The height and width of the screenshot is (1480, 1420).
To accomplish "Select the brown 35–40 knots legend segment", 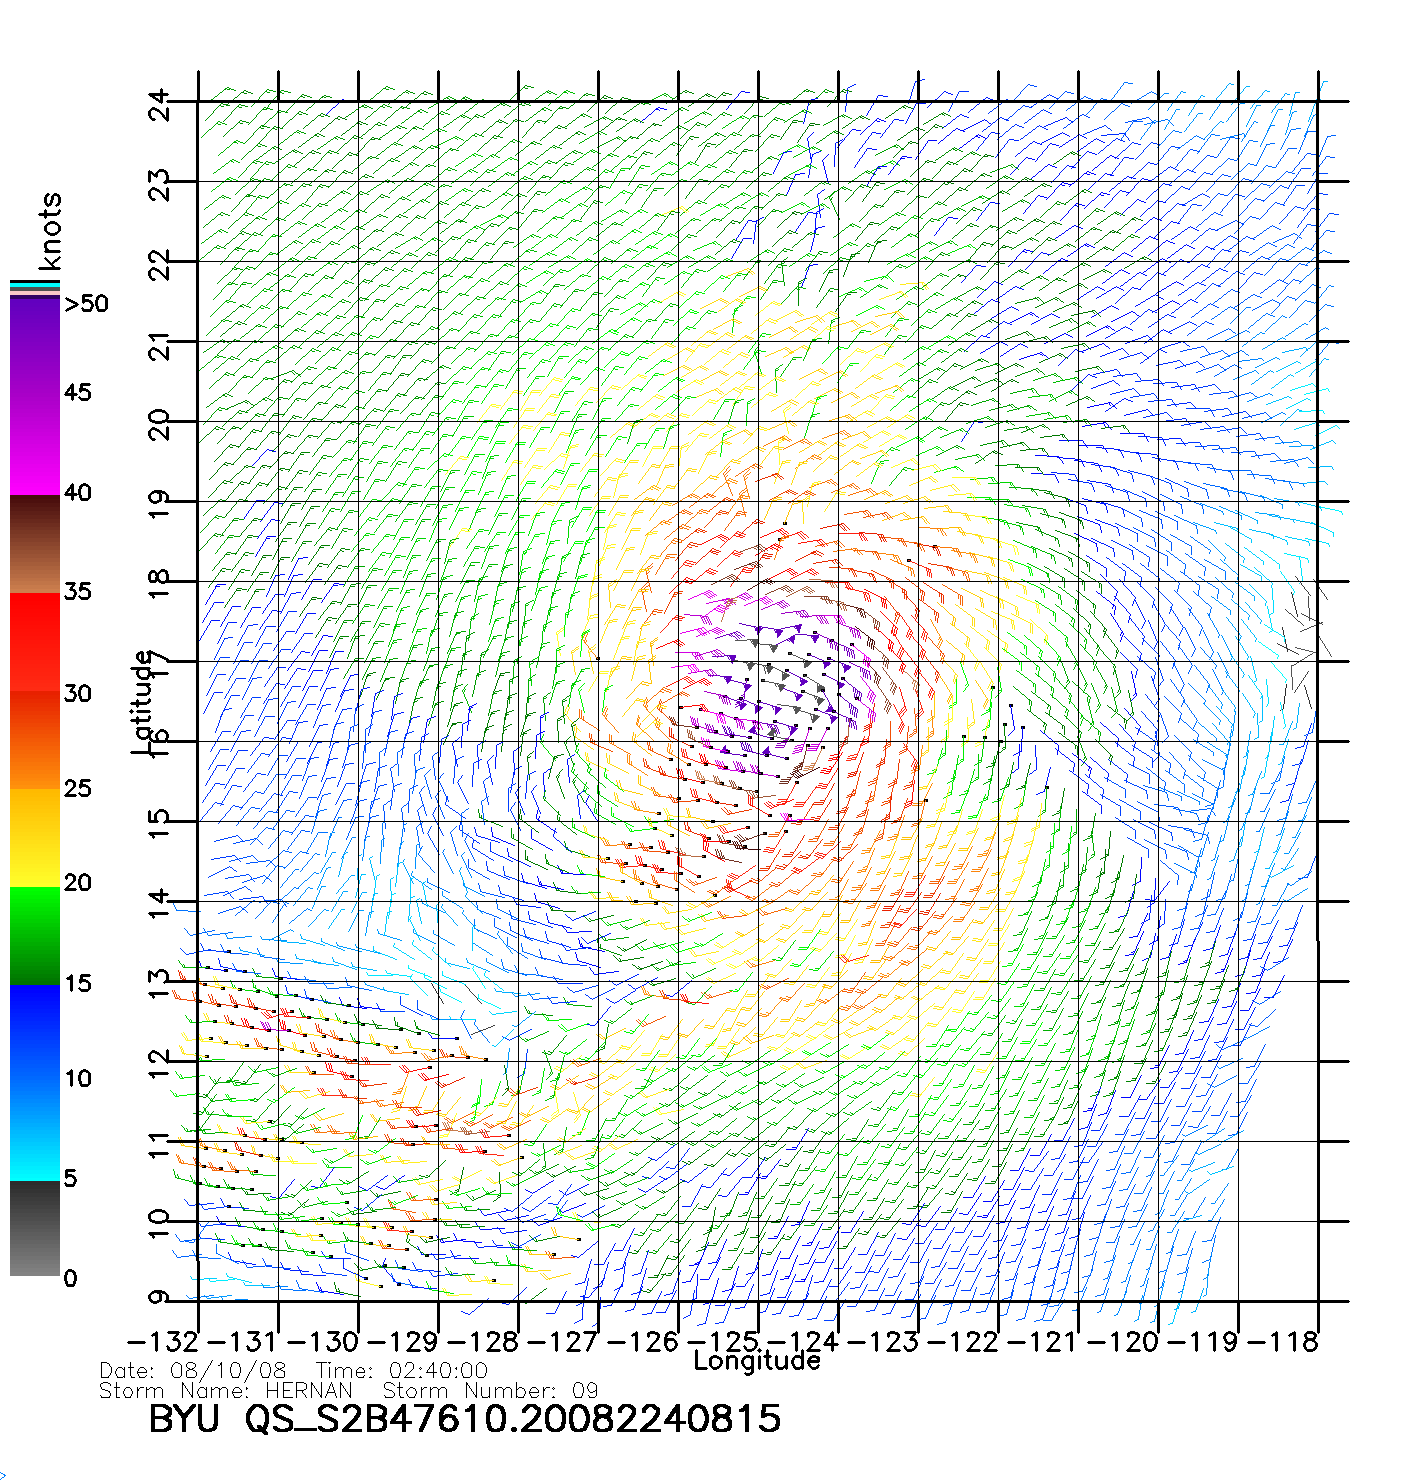I will (35, 545).
